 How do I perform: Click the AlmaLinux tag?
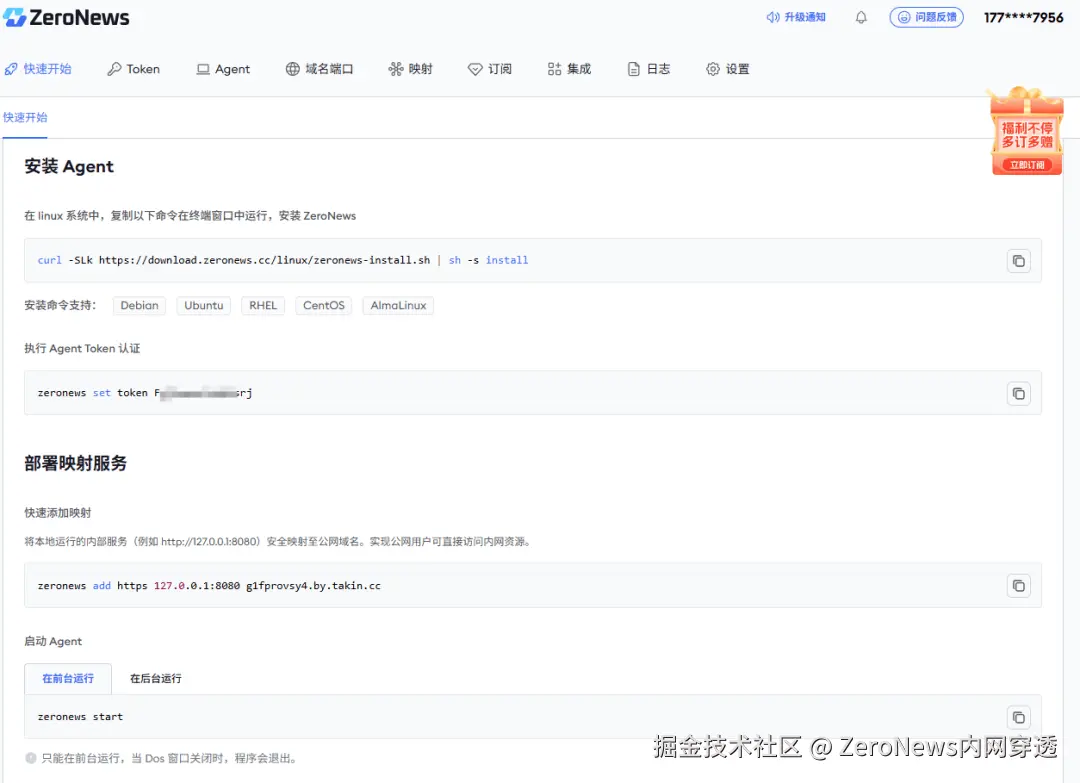(x=398, y=306)
